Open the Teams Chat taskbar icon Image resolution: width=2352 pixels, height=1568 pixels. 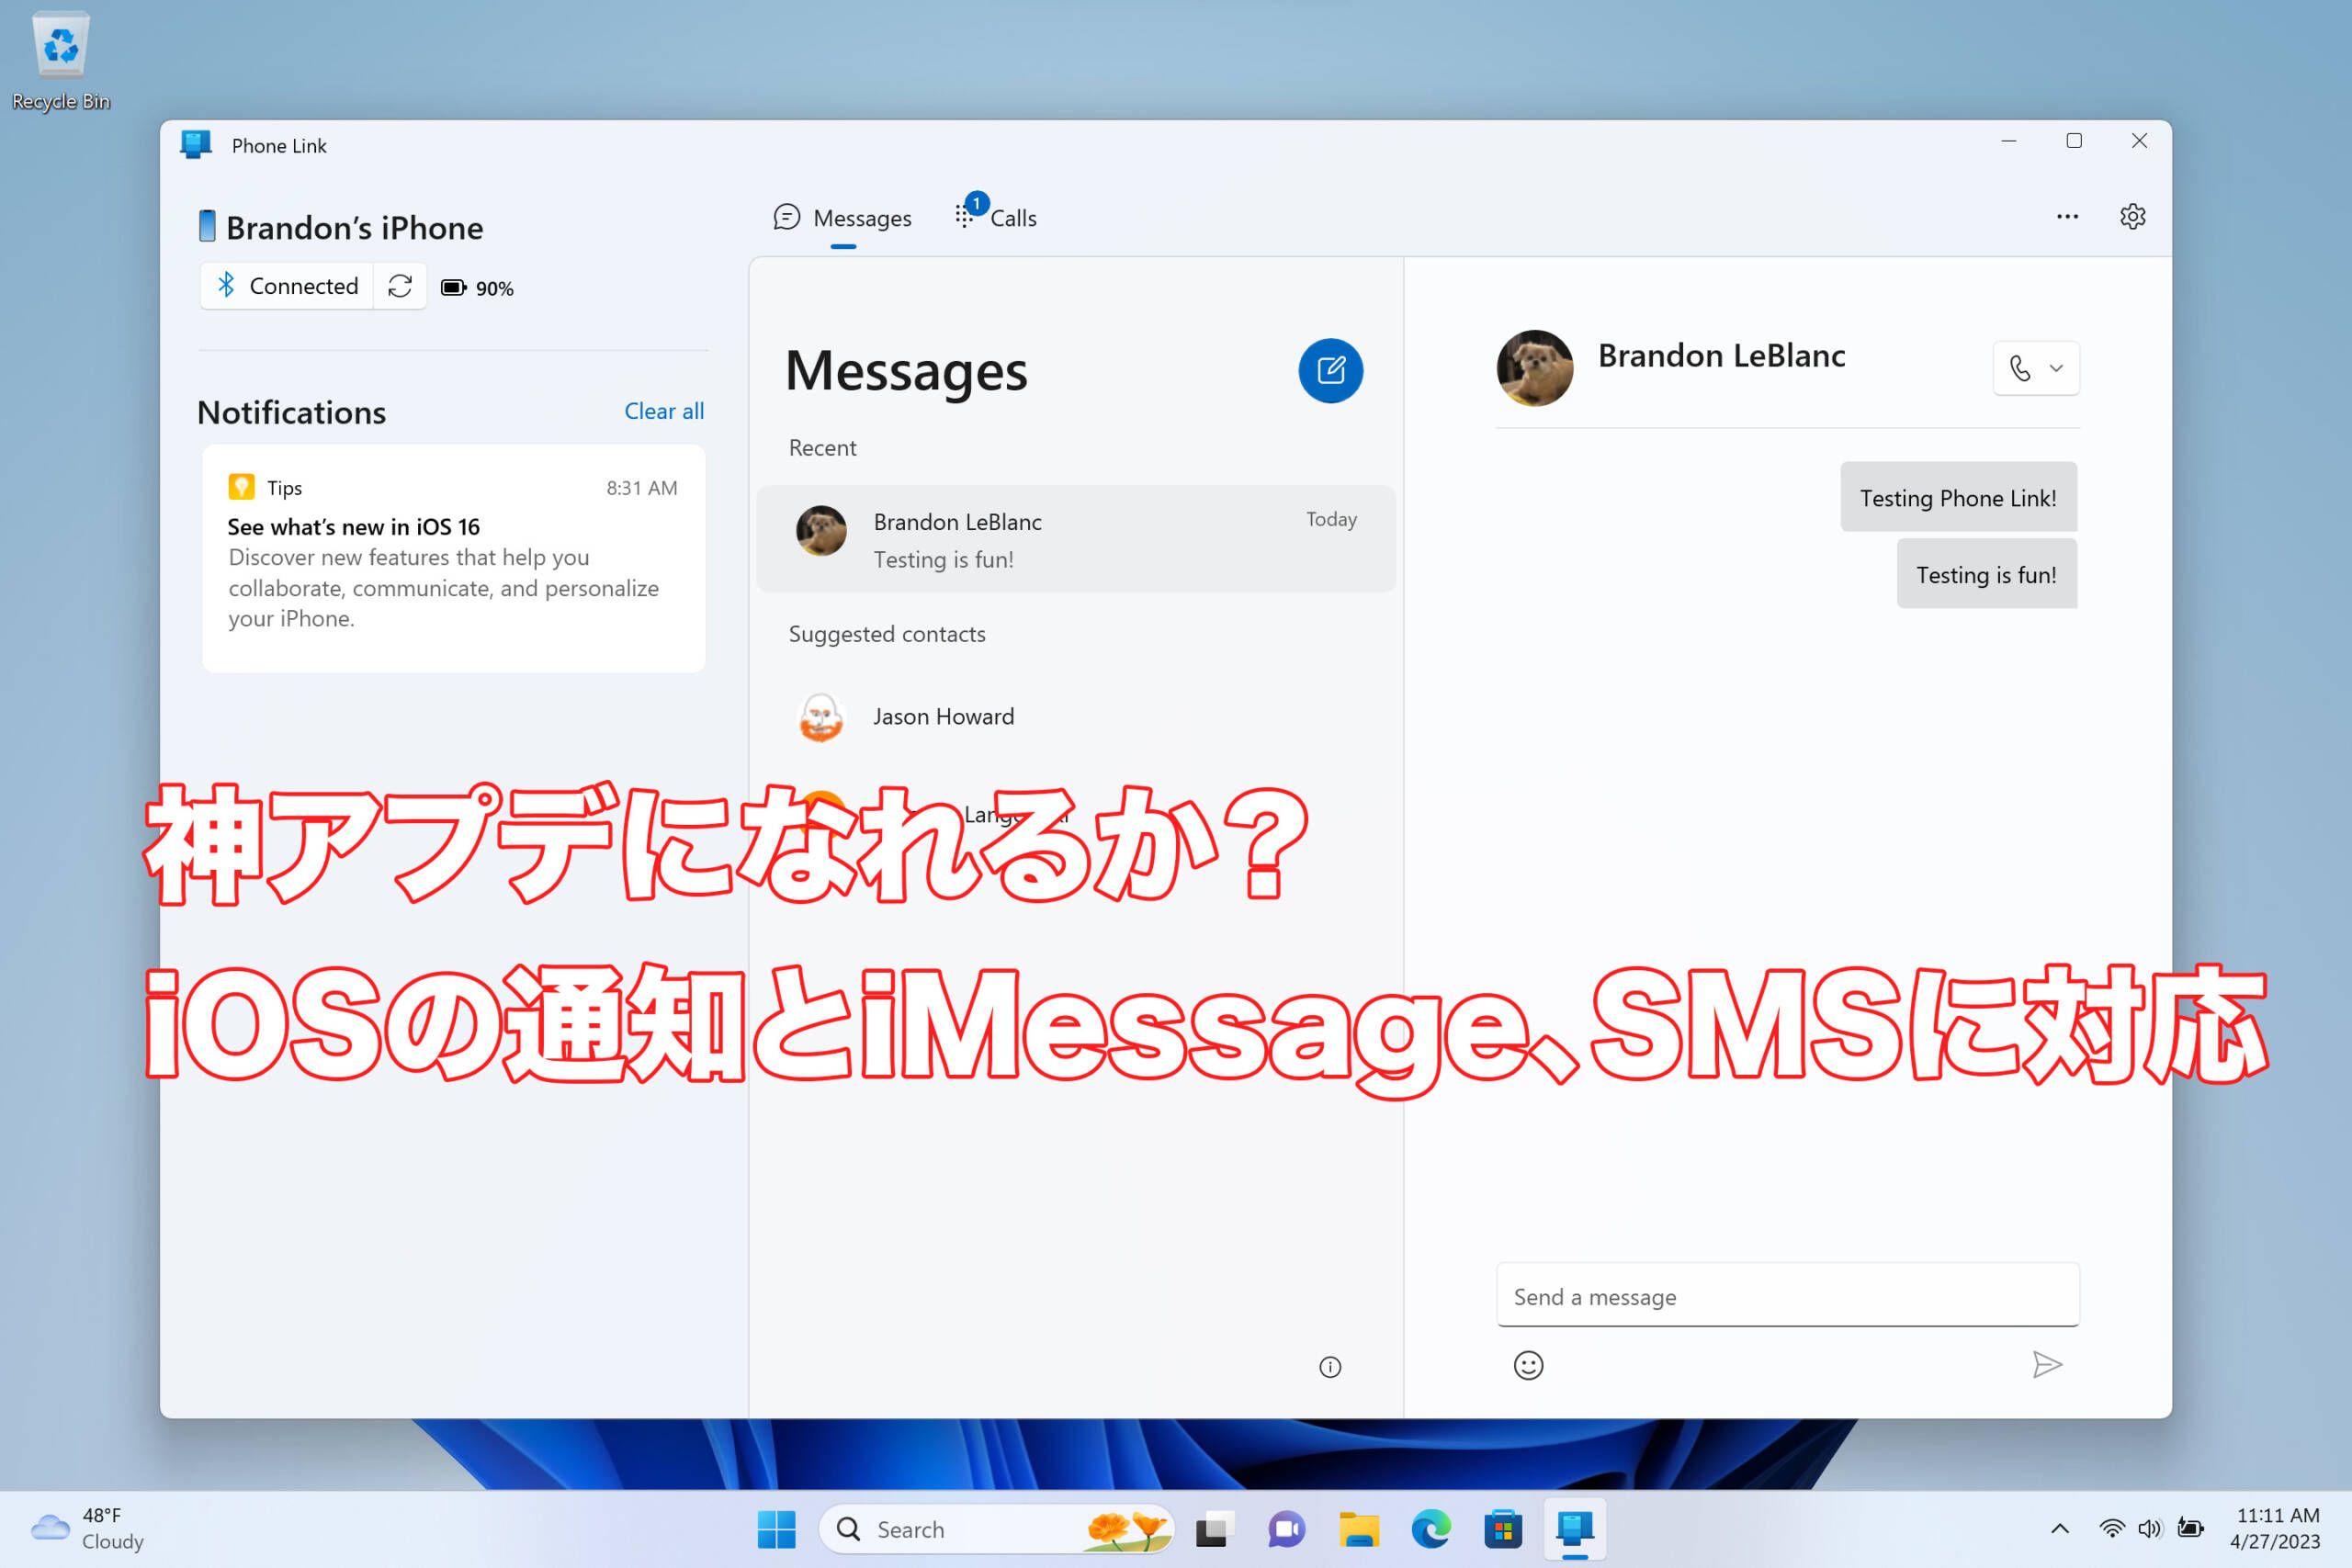[x=1286, y=1529]
